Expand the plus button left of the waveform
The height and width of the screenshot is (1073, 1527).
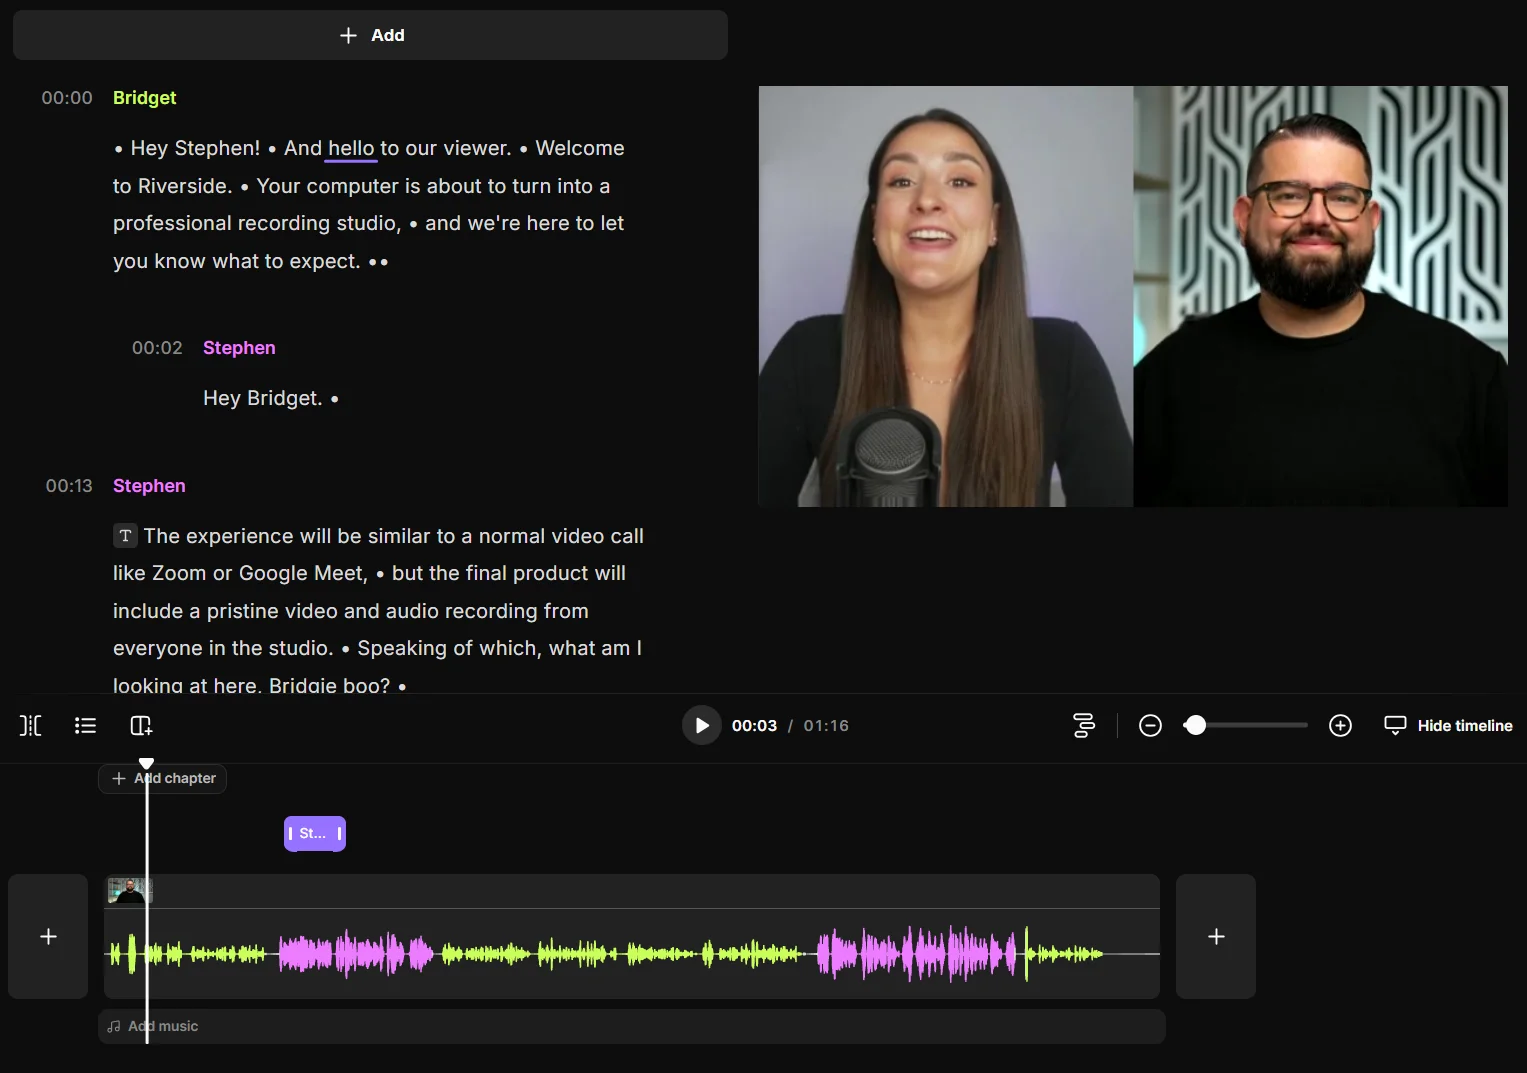click(47, 936)
